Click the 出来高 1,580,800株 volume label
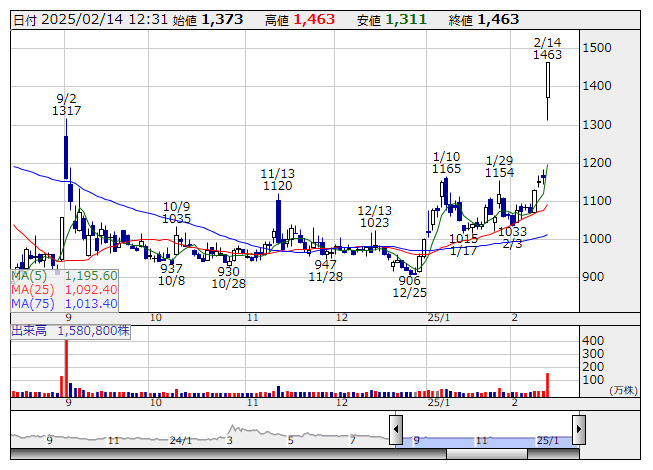 (x=70, y=331)
